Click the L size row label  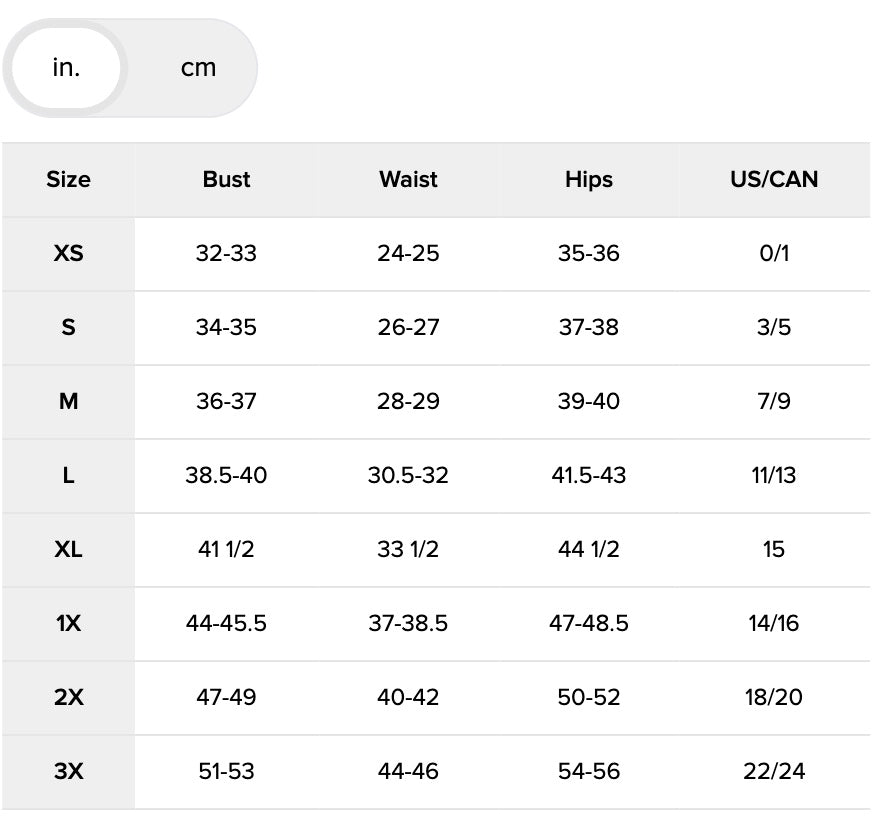pos(68,476)
